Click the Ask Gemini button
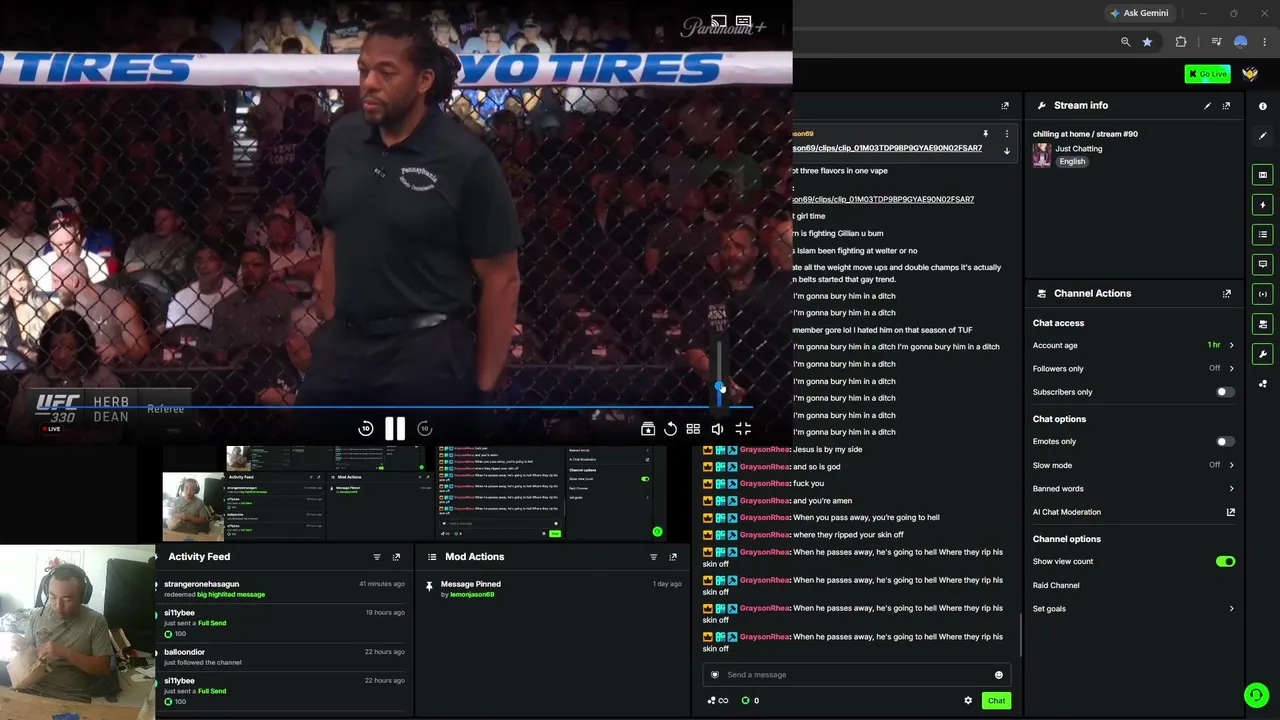Viewport: 1280px width, 720px height. [x=1138, y=13]
